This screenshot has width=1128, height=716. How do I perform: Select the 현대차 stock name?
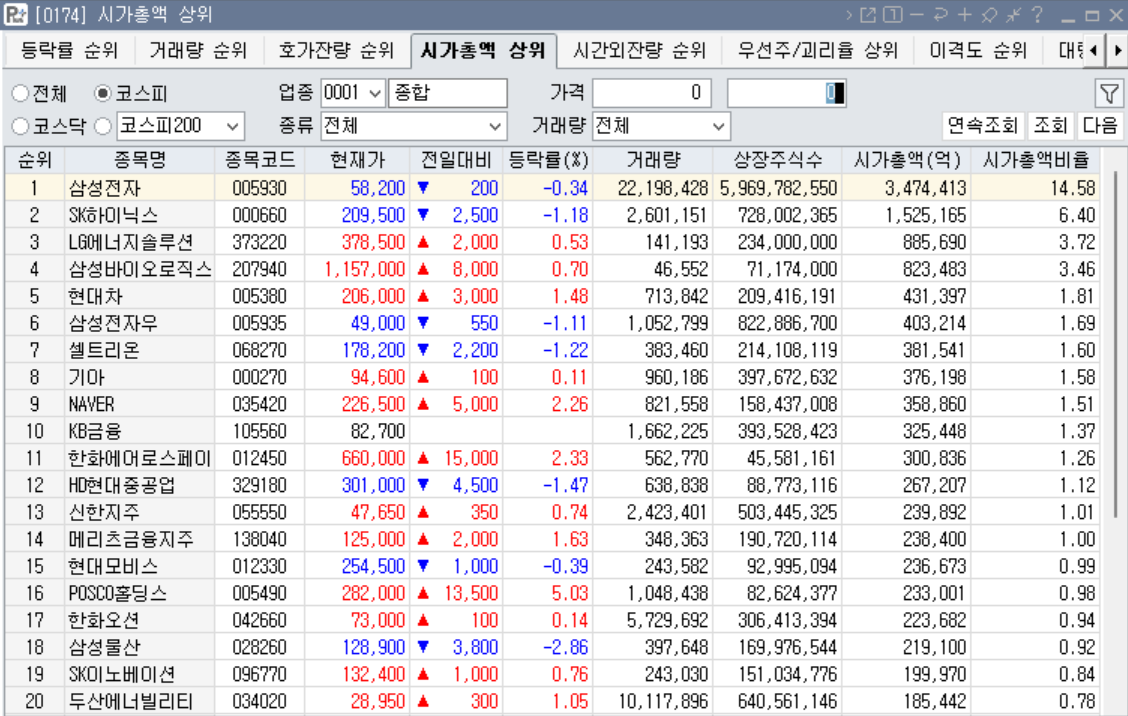pos(96,296)
